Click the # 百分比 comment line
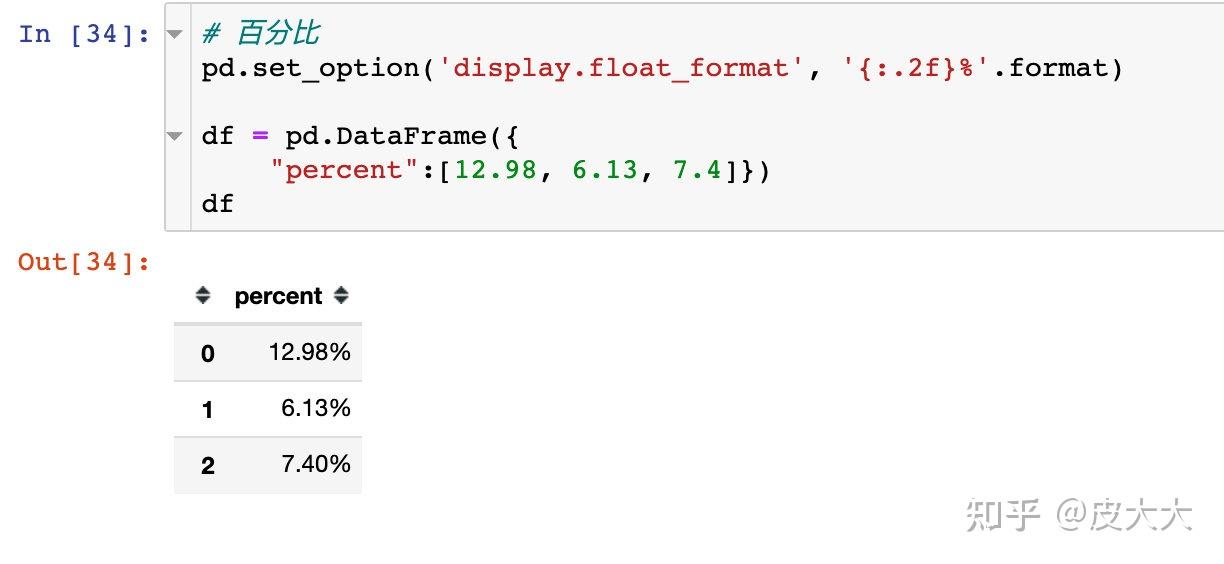 point(261,34)
